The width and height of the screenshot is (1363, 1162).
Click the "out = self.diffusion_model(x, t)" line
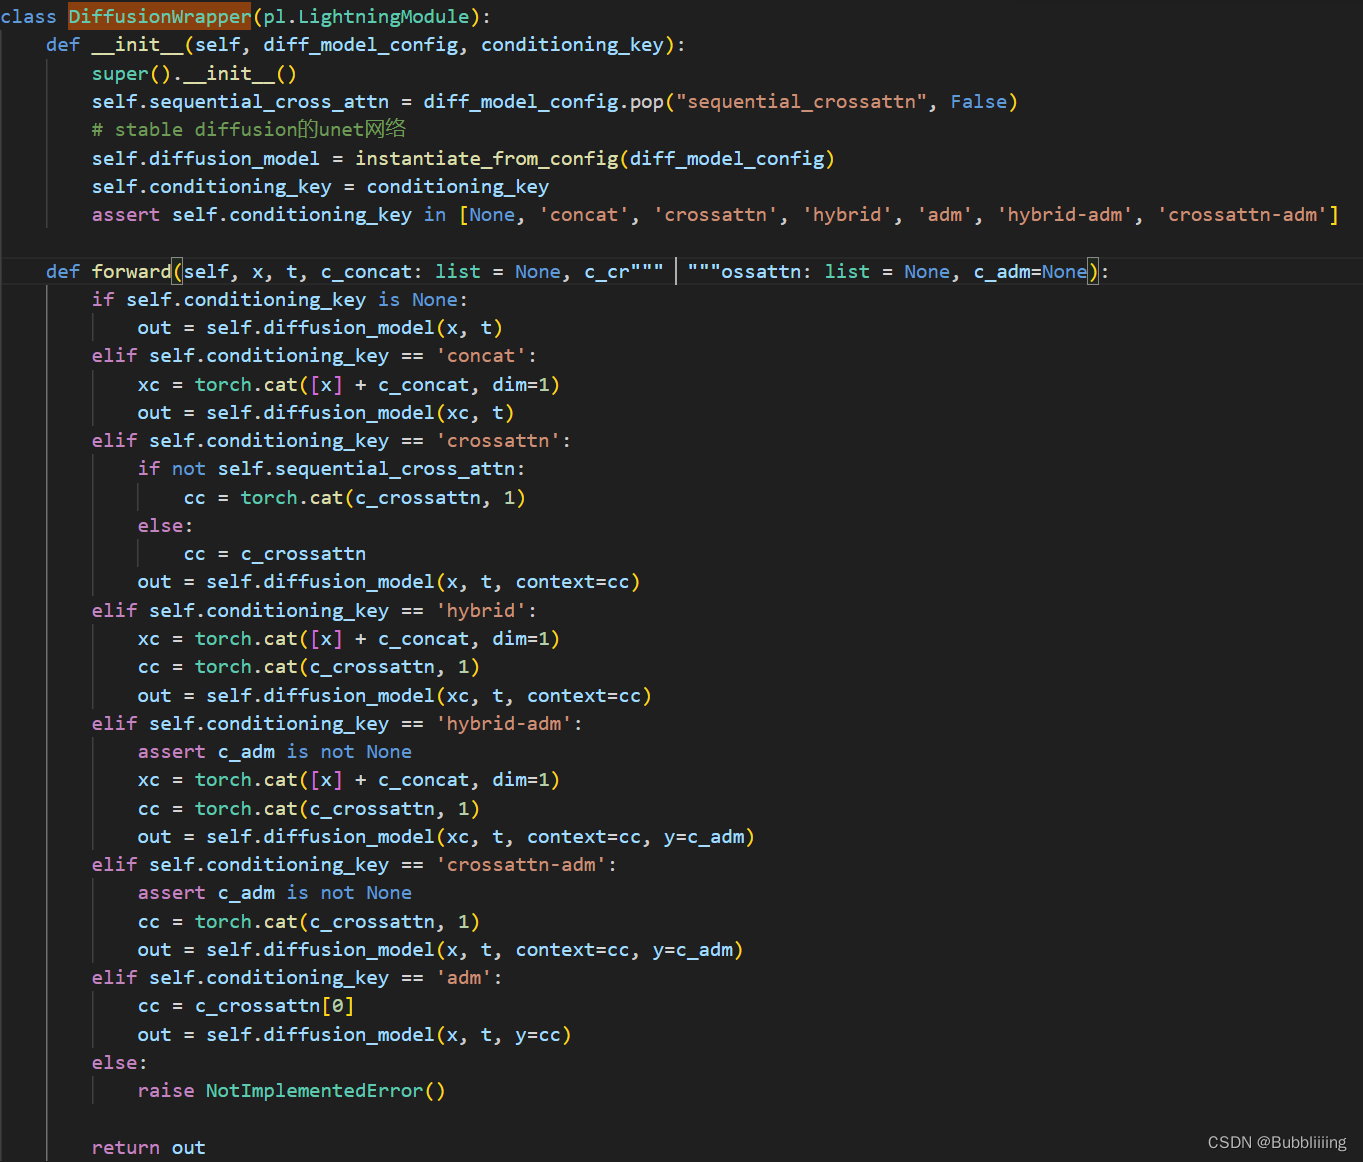[320, 328]
